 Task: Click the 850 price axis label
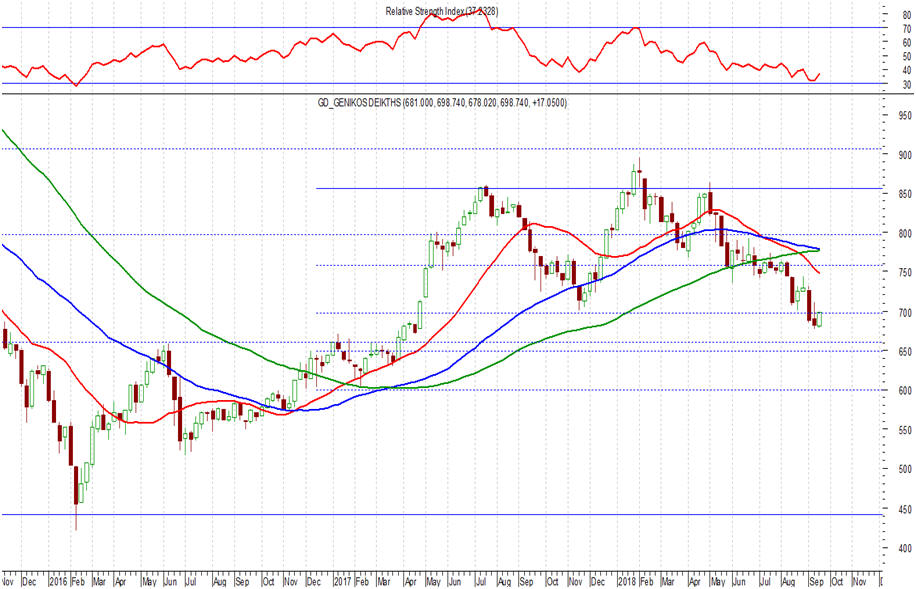click(x=905, y=194)
